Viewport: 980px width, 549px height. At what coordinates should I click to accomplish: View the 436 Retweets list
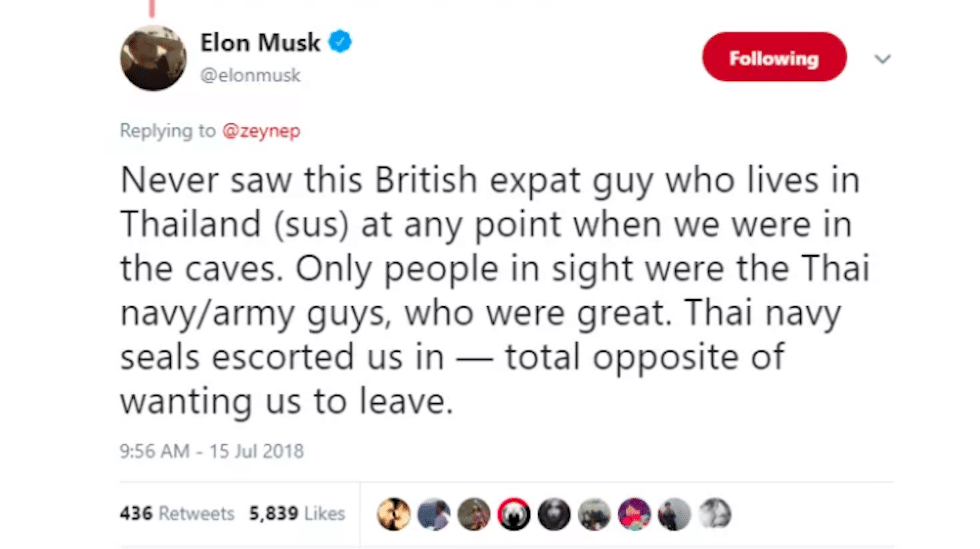click(x=176, y=514)
